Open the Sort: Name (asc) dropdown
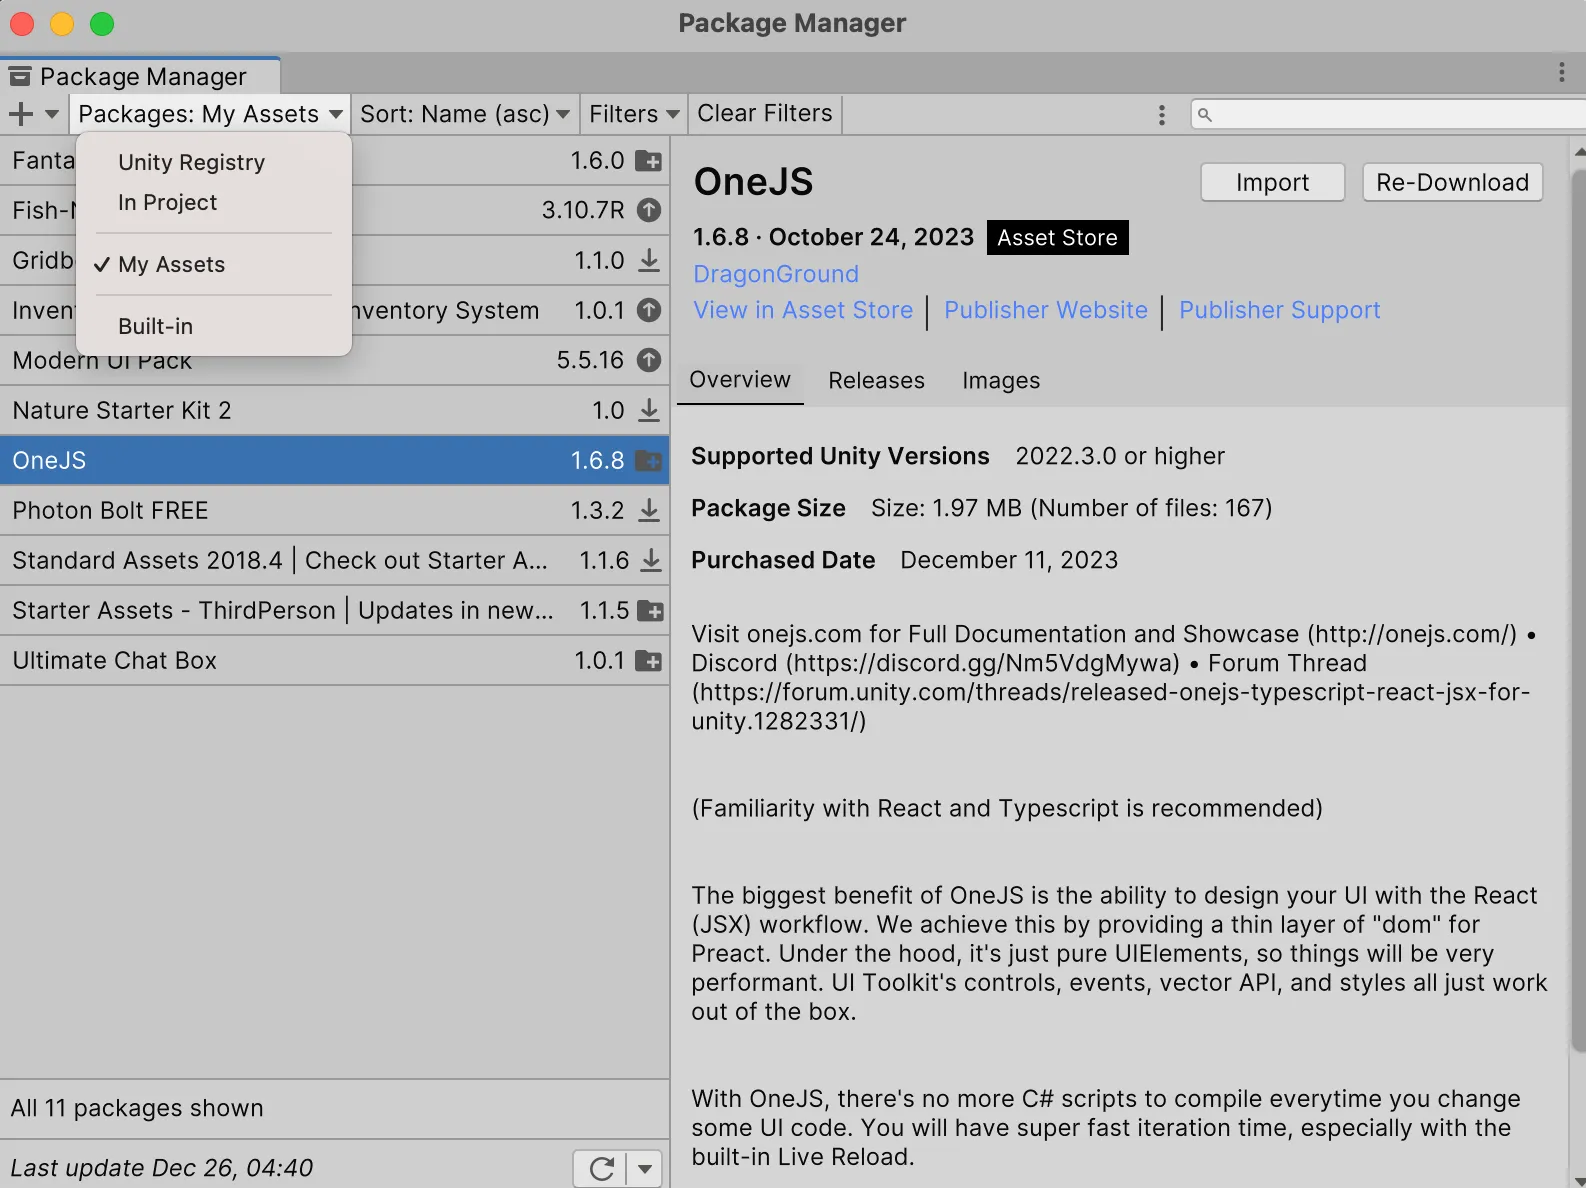This screenshot has width=1586, height=1188. point(465,114)
